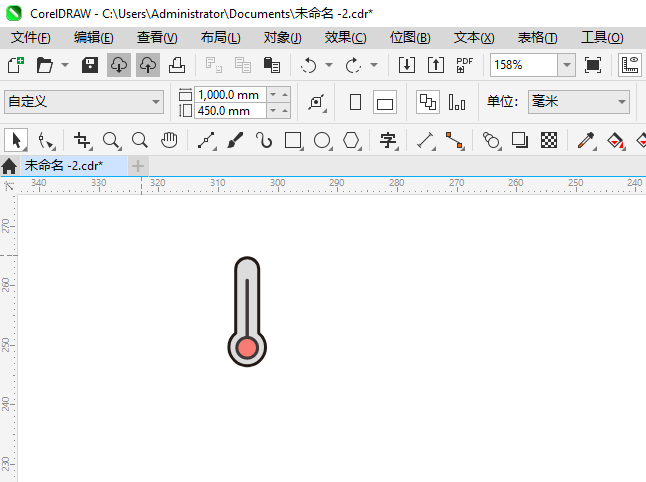Select the Eyedropper tool
Viewport: 646px width, 482px height.
[586, 140]
